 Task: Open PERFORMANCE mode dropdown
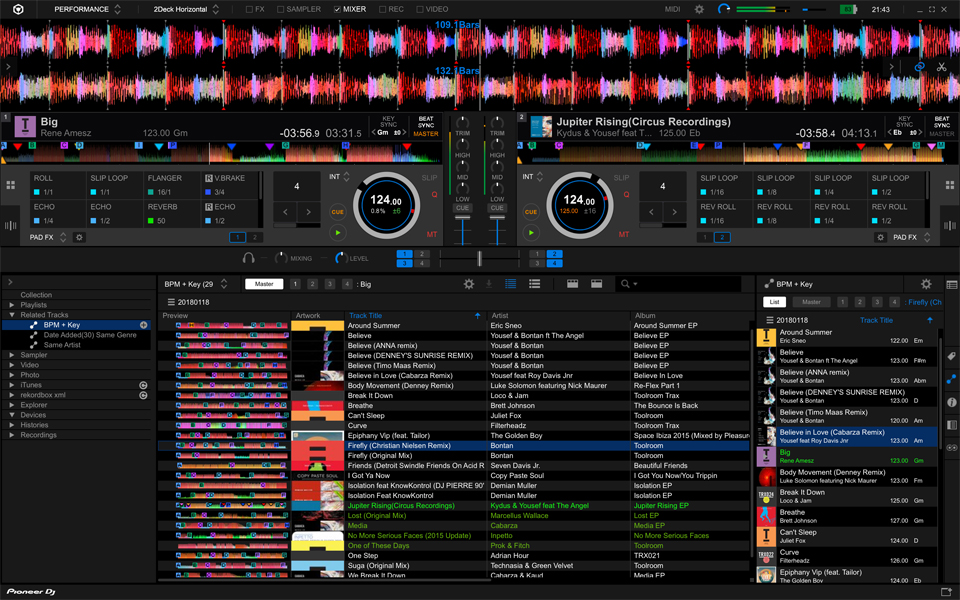tap(87, 9)
